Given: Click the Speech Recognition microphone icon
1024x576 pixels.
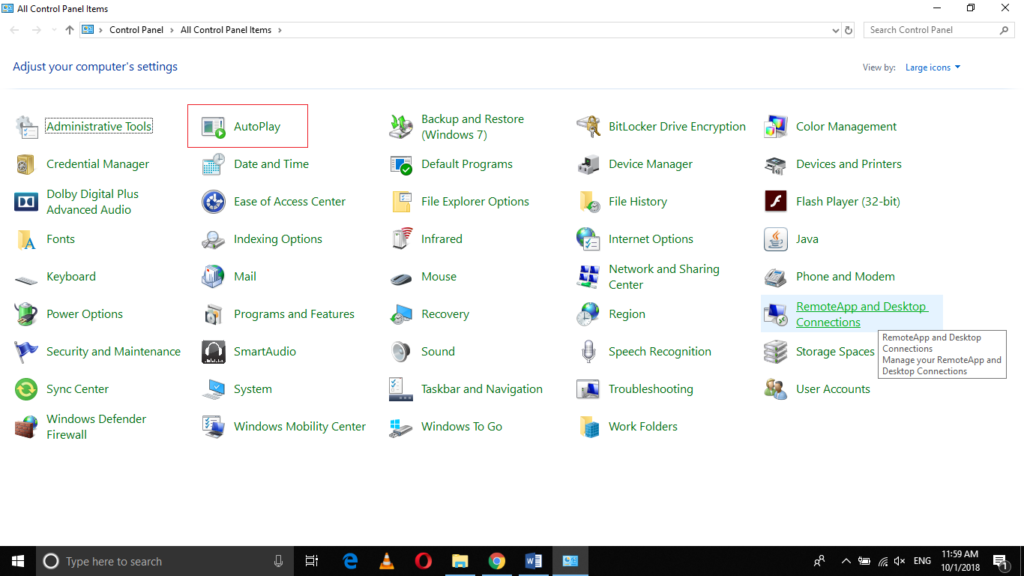Looking at the screenshot, I should tap(588, 352).
